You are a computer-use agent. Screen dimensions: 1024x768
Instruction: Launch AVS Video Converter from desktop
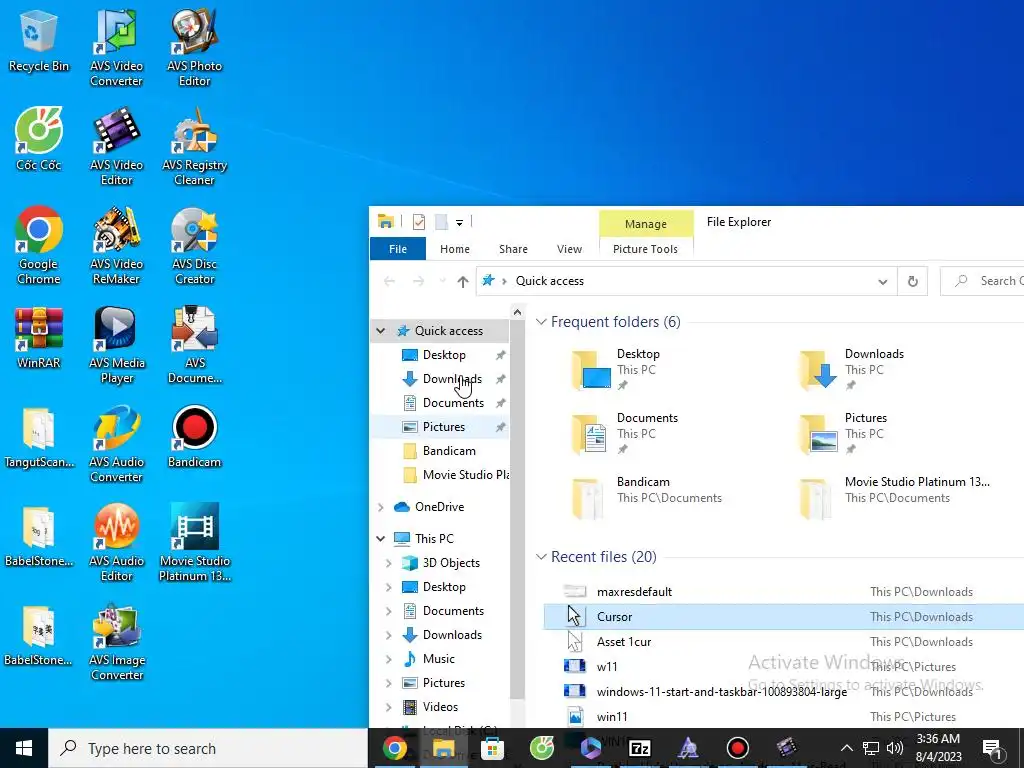click(x=116, y=49)
